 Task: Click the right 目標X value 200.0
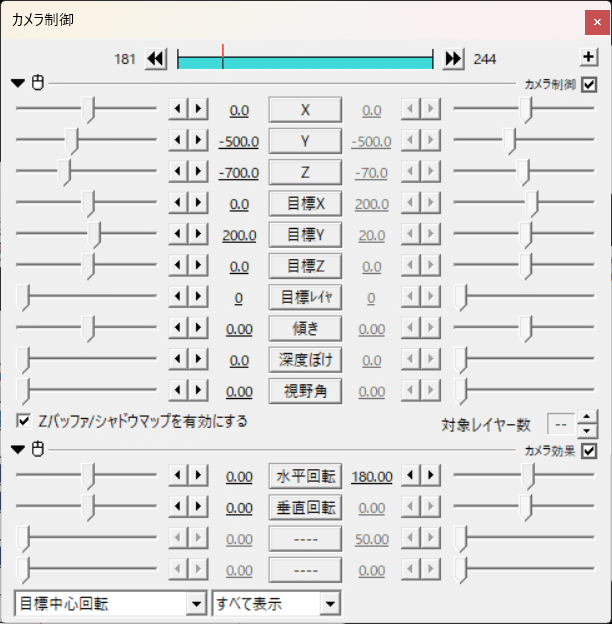coord(372,204)
